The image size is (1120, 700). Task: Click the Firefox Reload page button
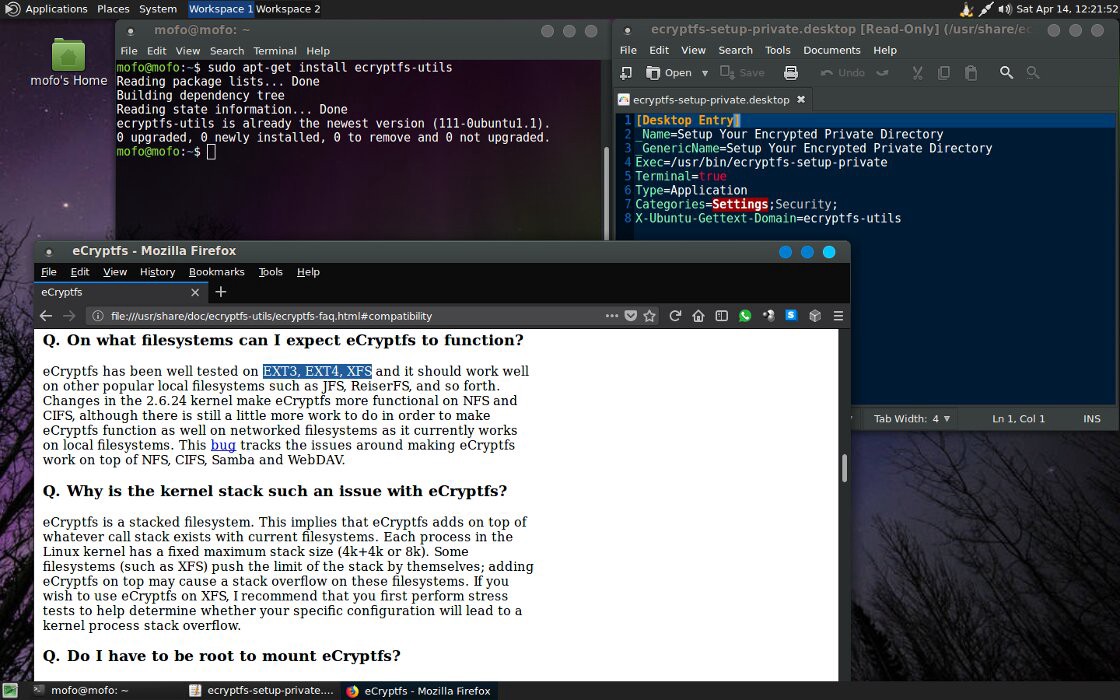pos(674,316)
